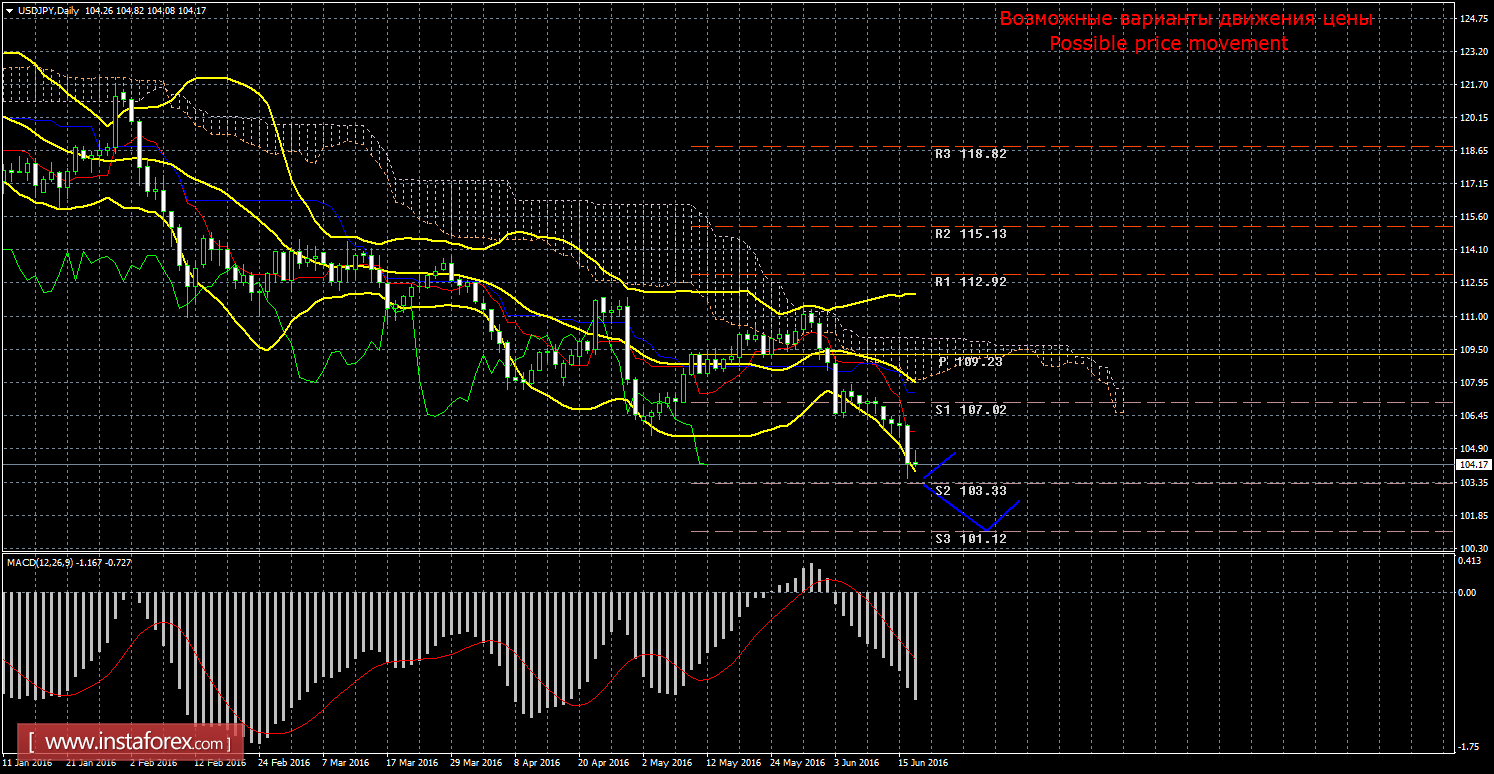Click the current price tag 104.17

1469,465
